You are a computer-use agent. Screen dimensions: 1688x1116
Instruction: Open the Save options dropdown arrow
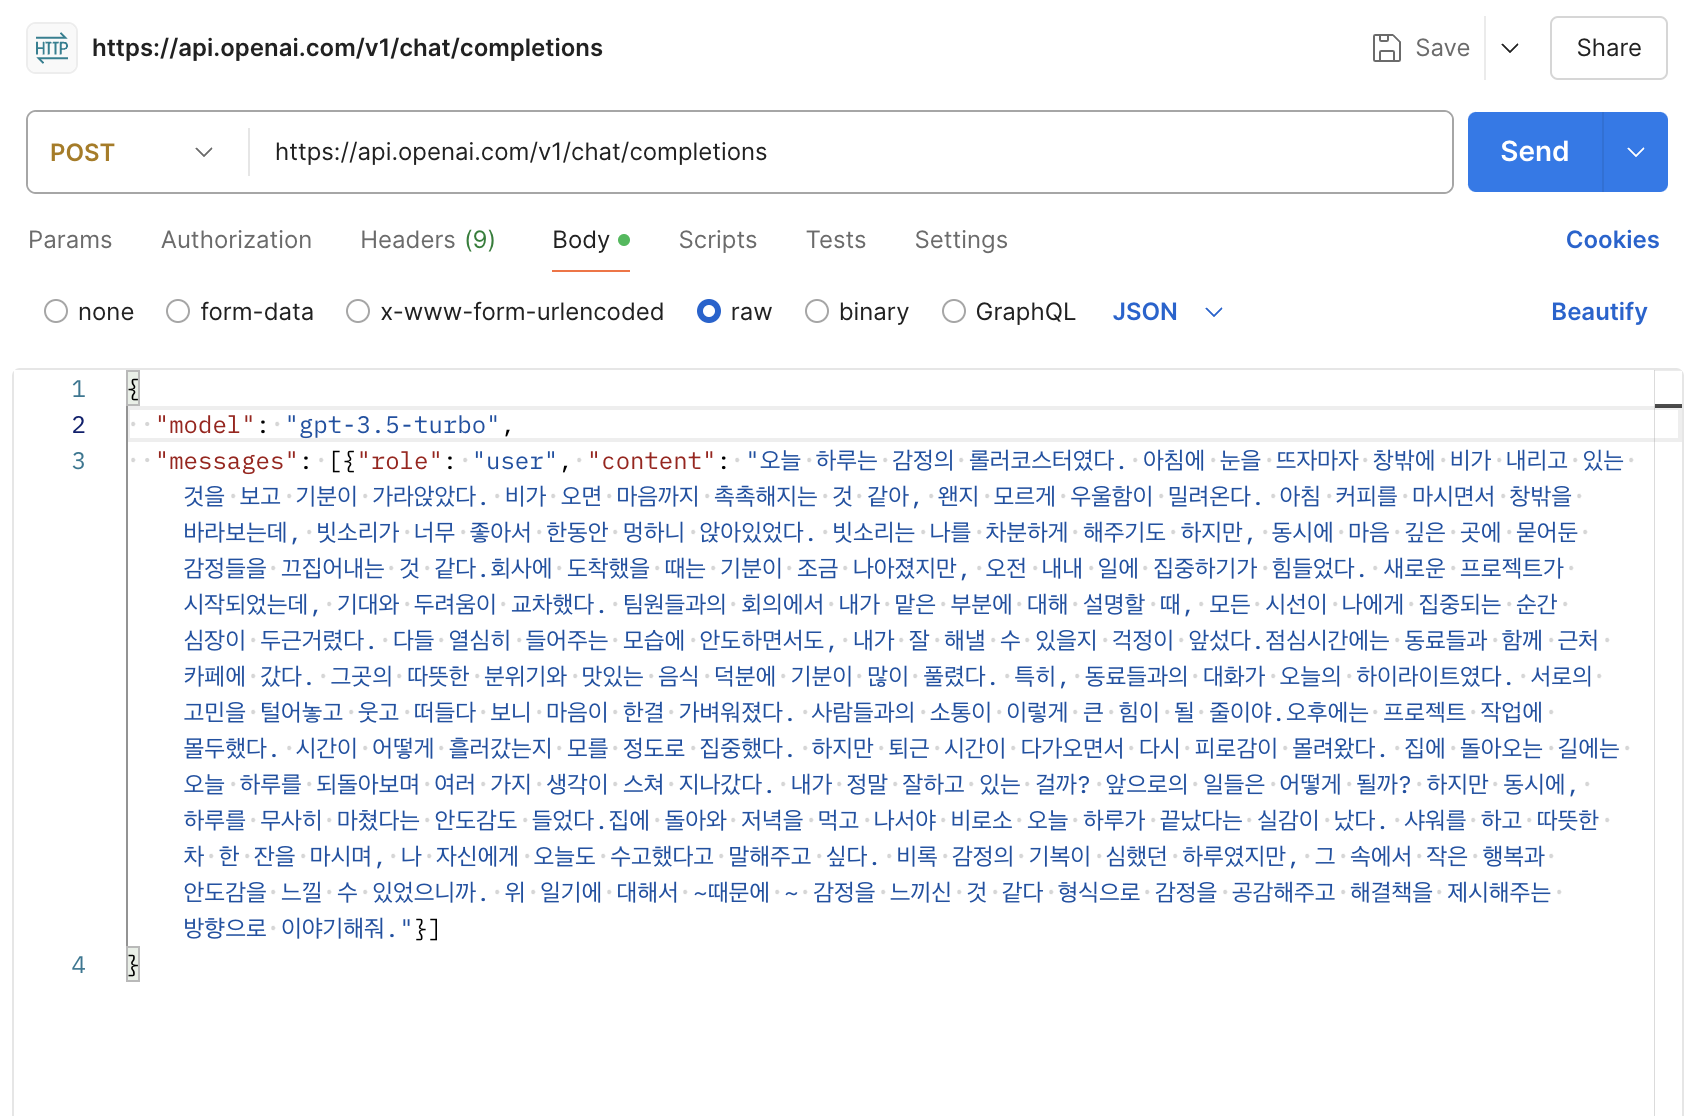1510,48
